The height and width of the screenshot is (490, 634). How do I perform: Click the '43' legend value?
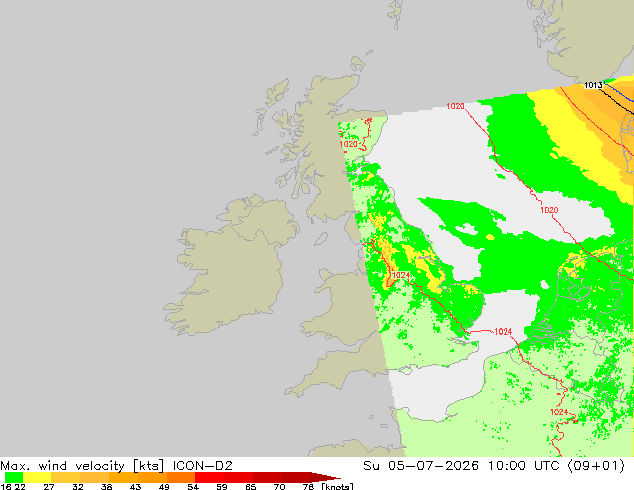pyautogui.click(x=135, y=486)
